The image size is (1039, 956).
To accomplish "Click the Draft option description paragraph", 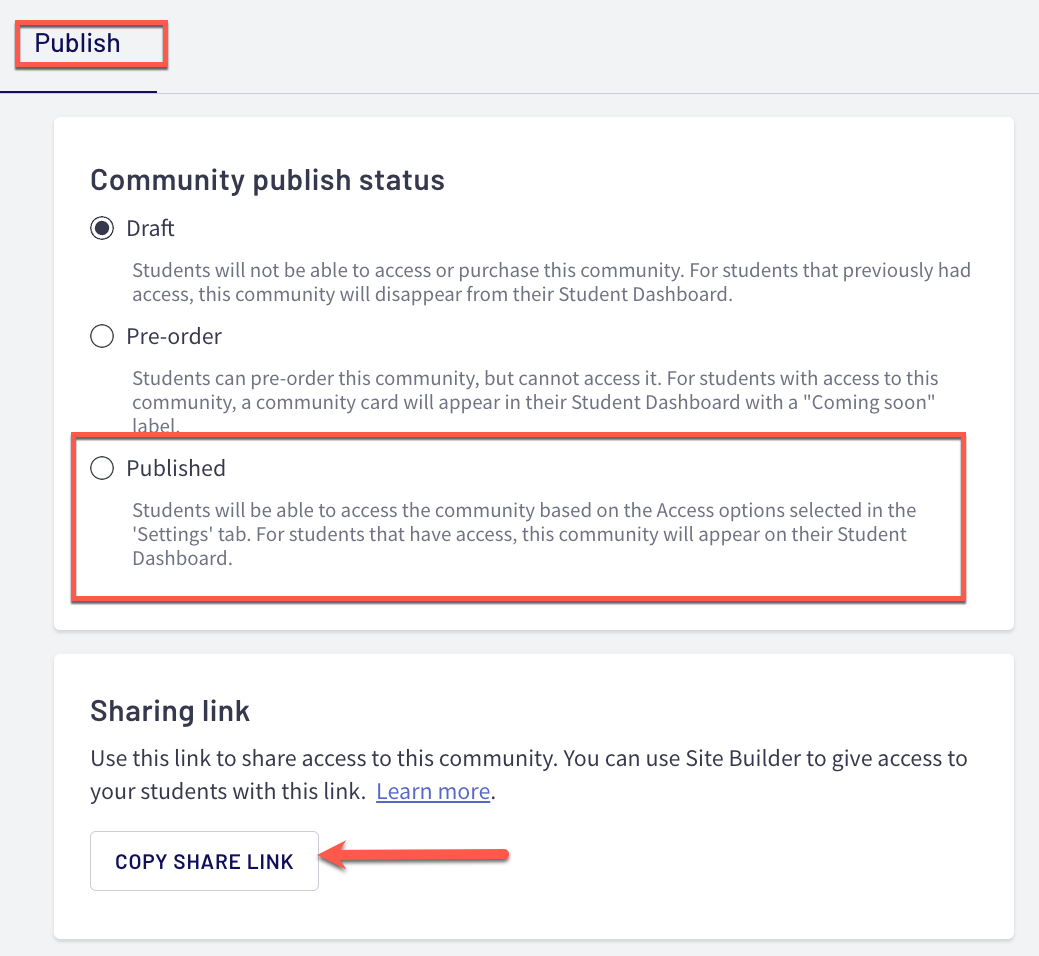I will pyautogui.click(x=551, y=282).
